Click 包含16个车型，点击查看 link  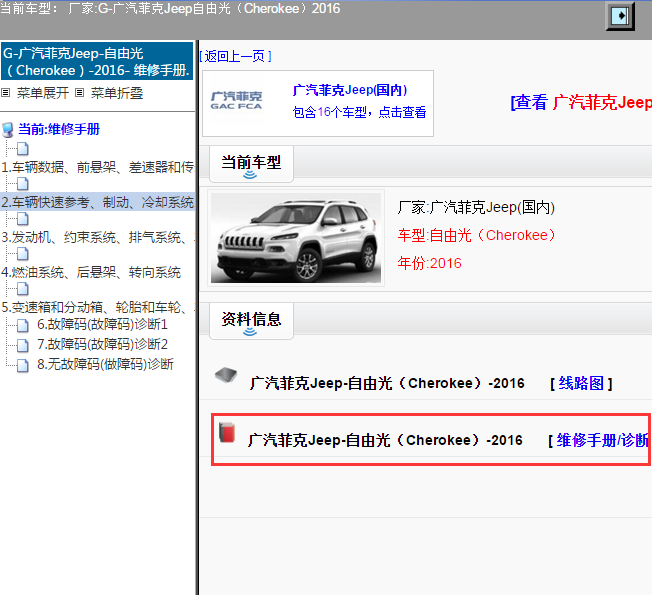359,112
